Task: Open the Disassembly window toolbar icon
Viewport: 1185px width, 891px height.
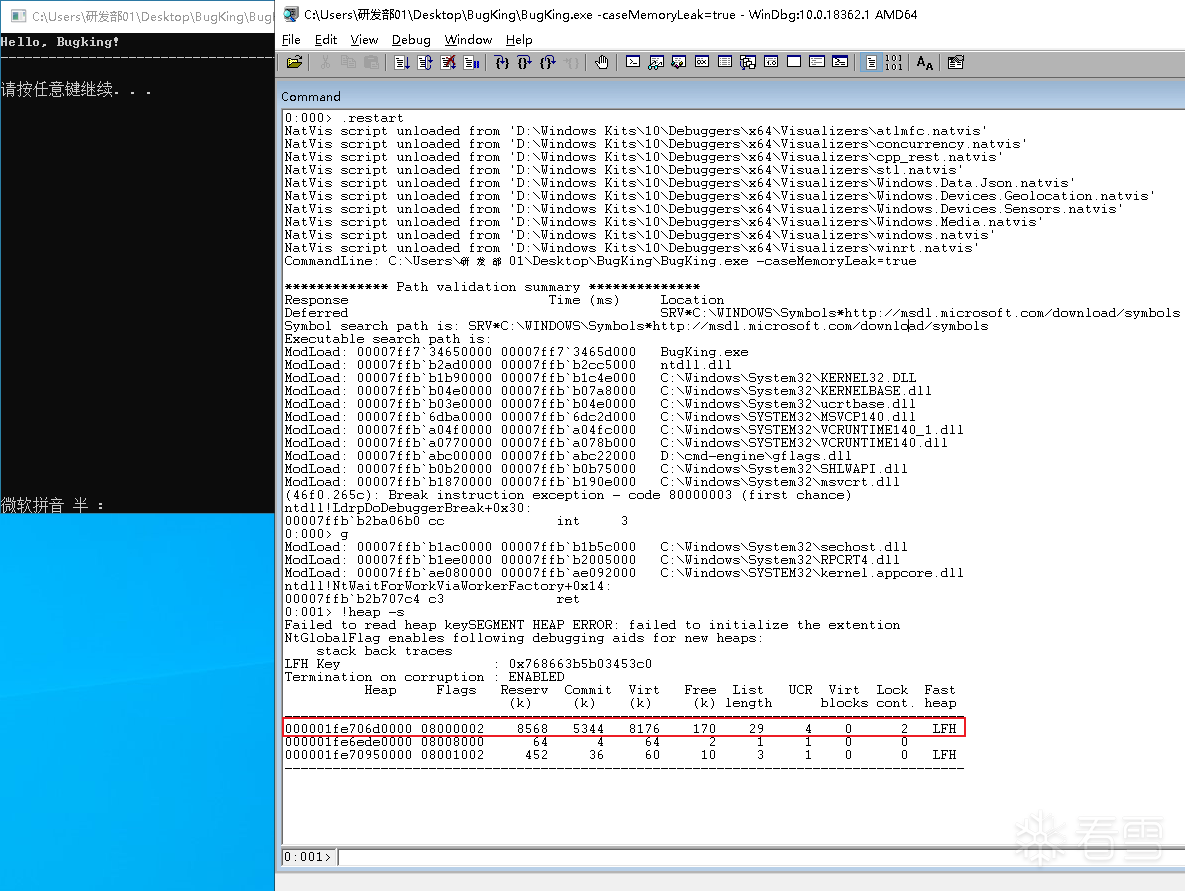Action: [x=771, y=63]
